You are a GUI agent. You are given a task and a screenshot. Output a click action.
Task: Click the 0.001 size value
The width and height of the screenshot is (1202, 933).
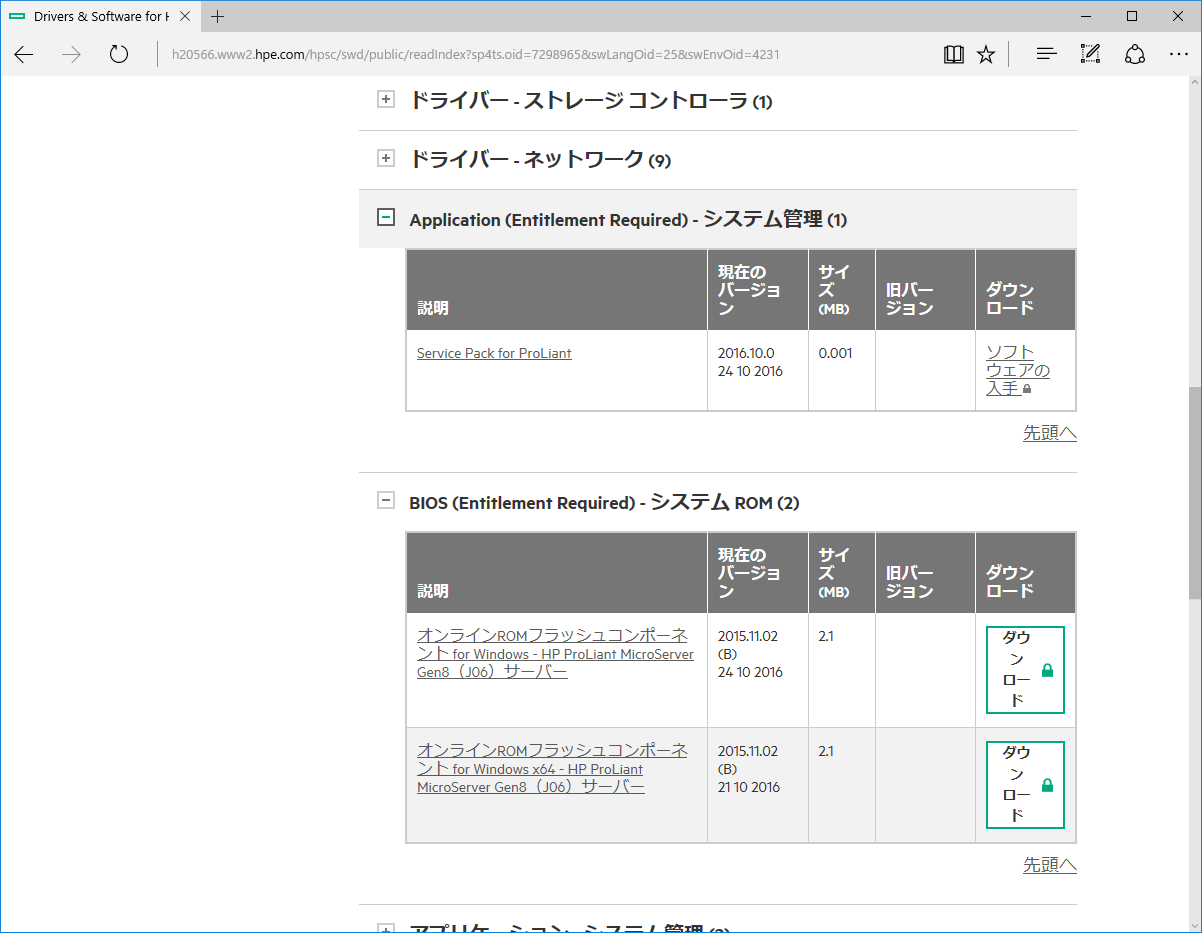coord(835,353)
